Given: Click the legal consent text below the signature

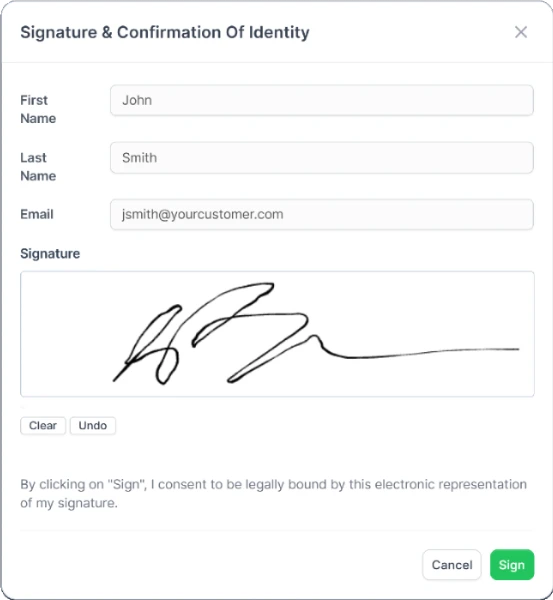Looking at the screenshot, I should click(273, 494).
